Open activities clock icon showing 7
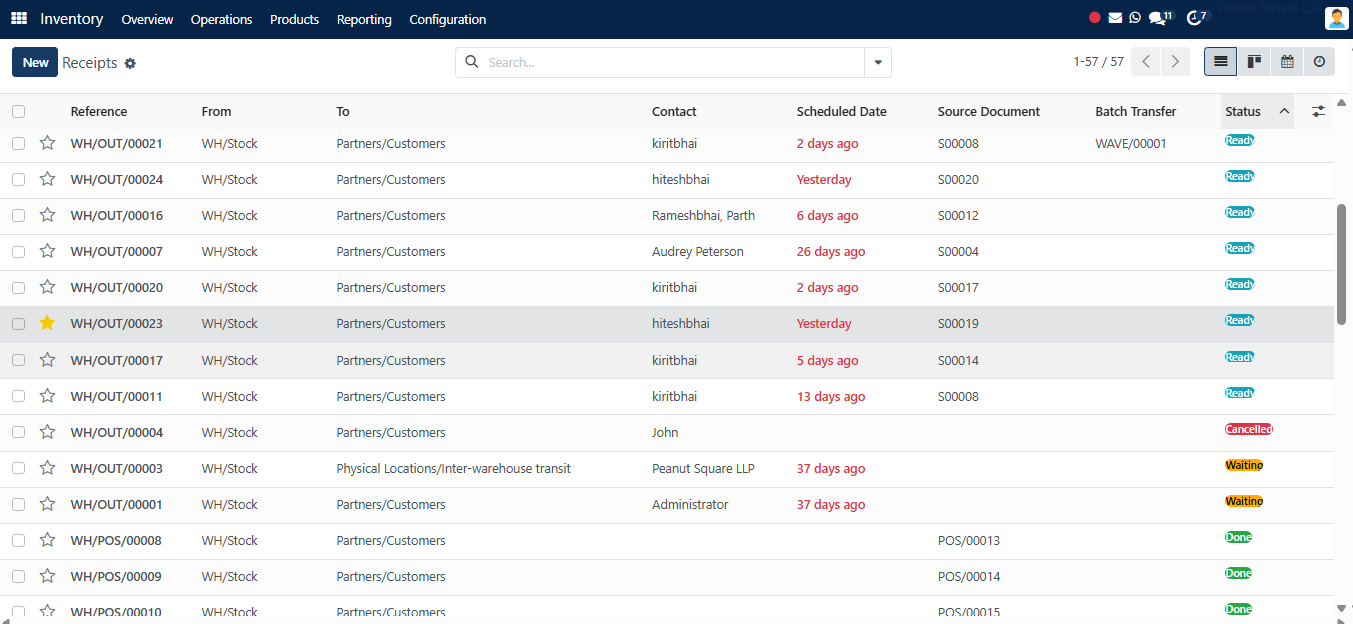This screenshot has width=1353, height=624. pos(1197,18)
